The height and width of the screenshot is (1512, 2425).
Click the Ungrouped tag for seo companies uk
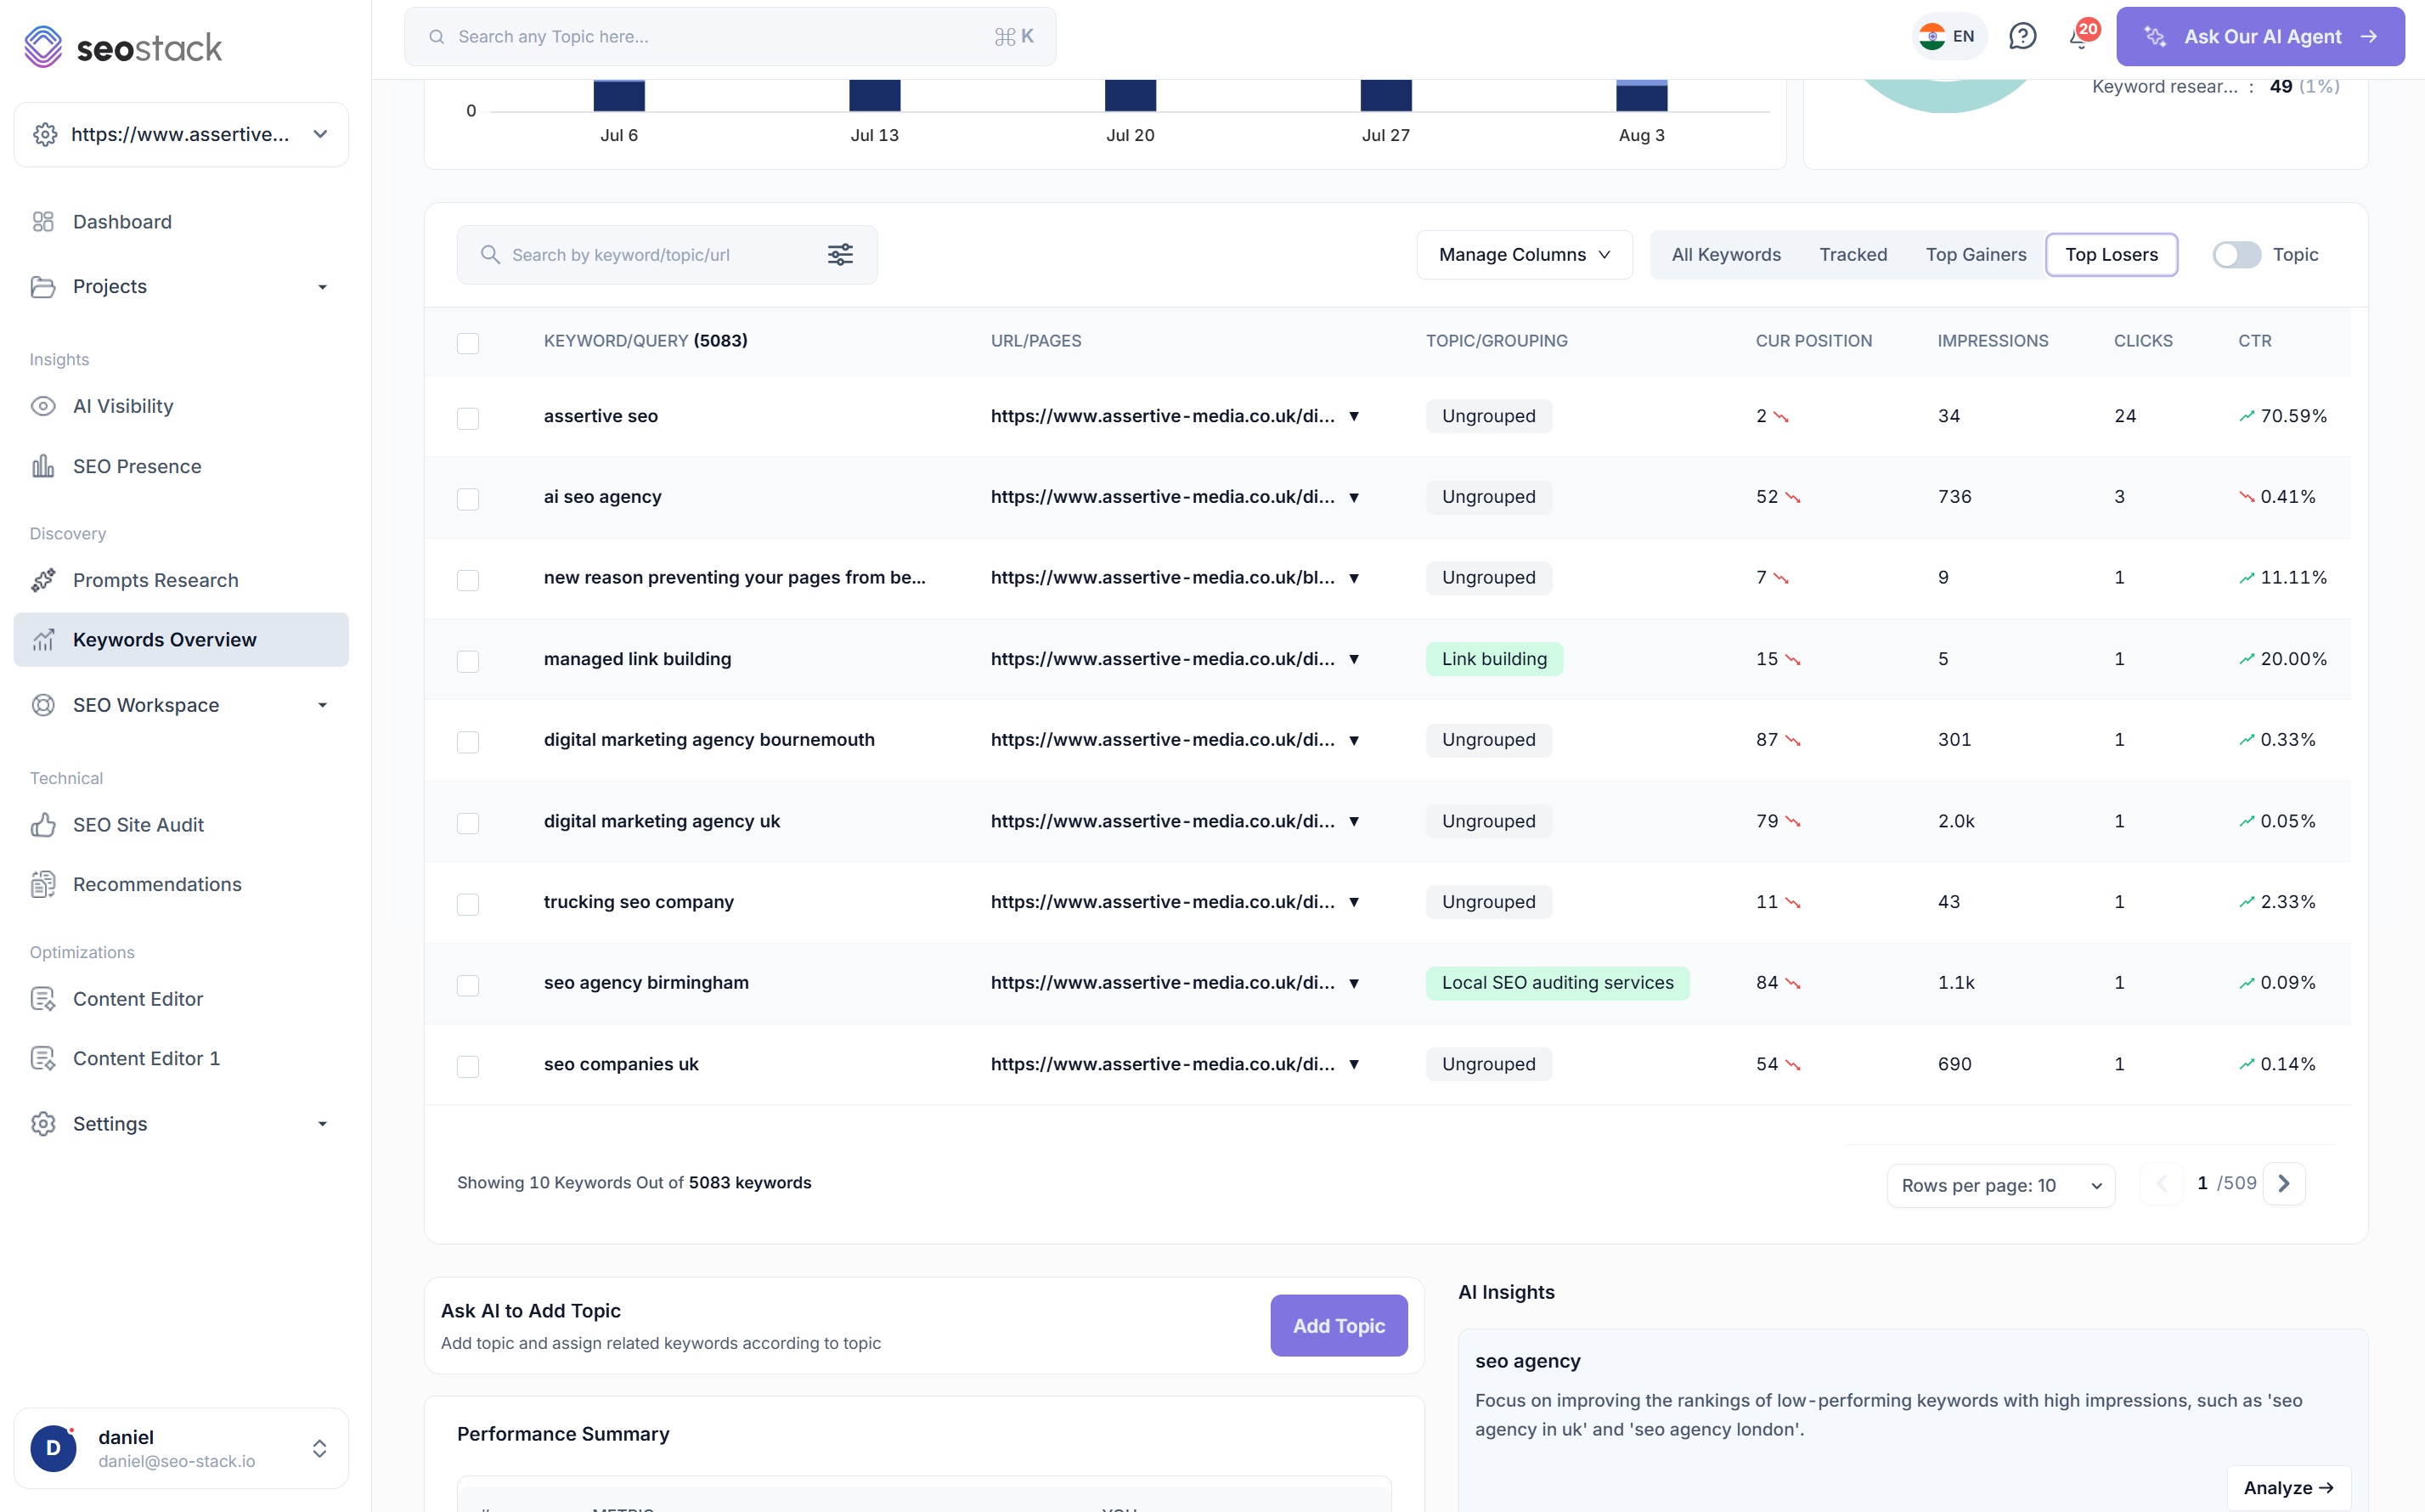[1488, 1064]
